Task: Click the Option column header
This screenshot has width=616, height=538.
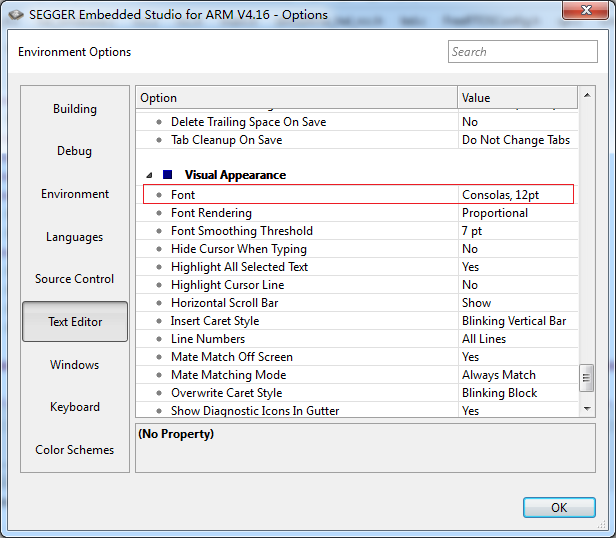Action: pyautogui.click(x=297, y=97)
